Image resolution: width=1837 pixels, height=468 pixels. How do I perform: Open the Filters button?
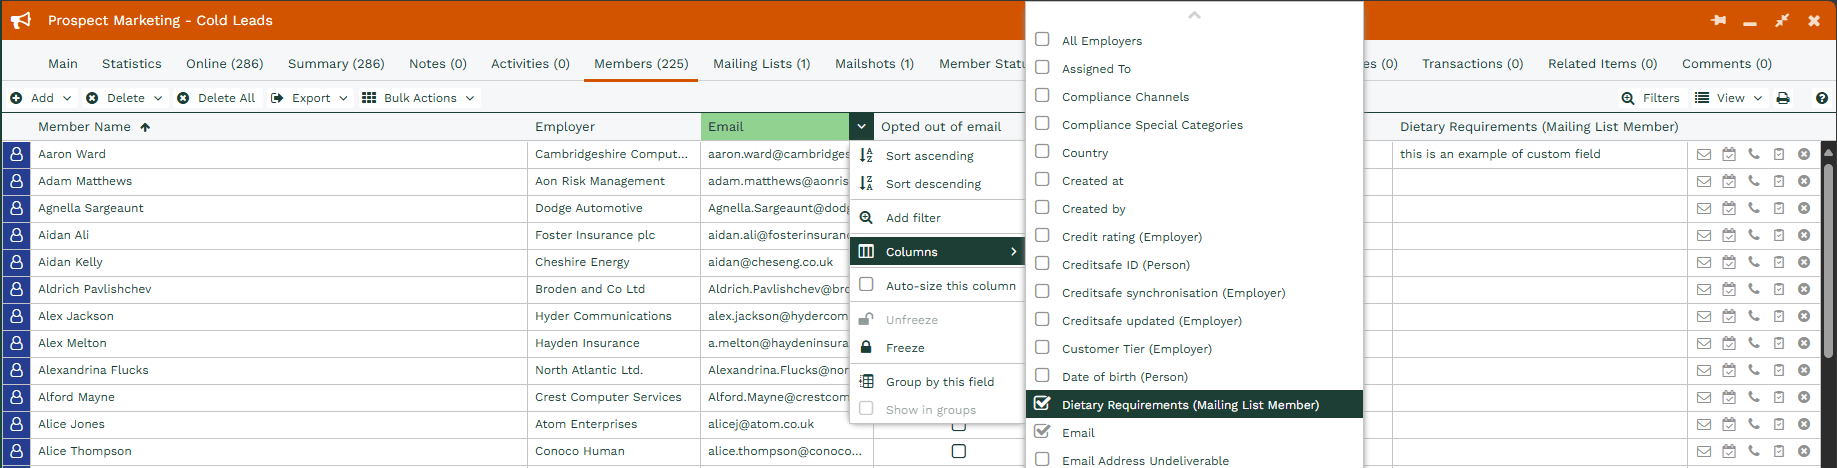pos(1650,98)
